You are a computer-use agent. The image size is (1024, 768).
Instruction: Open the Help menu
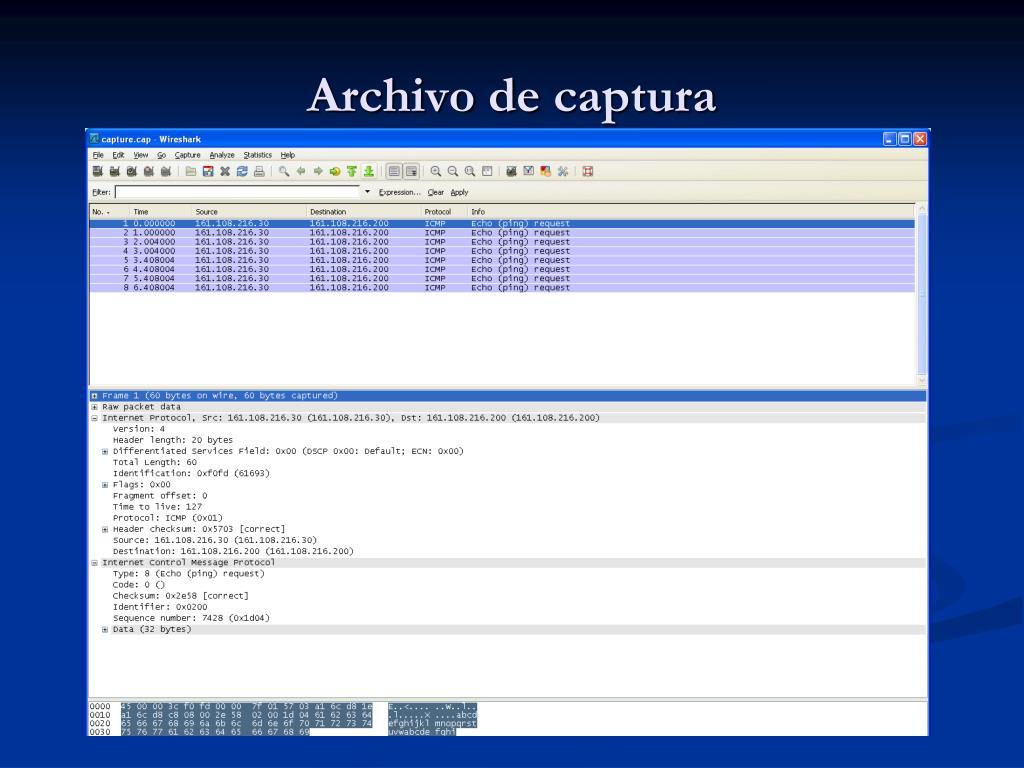point(288,155)
